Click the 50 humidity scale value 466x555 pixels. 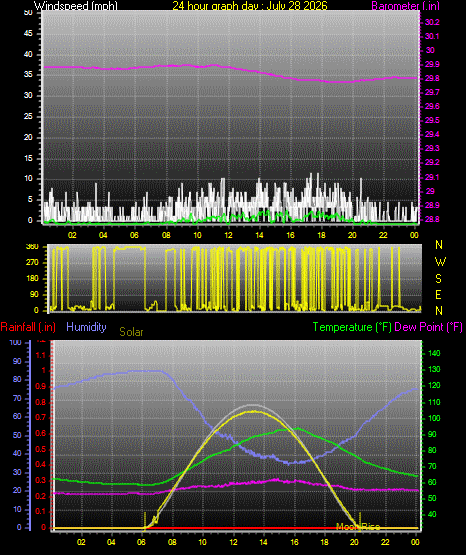(x=17, y=435)
